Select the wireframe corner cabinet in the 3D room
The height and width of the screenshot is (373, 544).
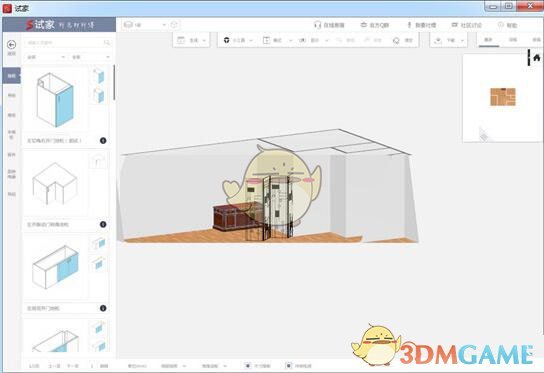(x=271, y=208)
